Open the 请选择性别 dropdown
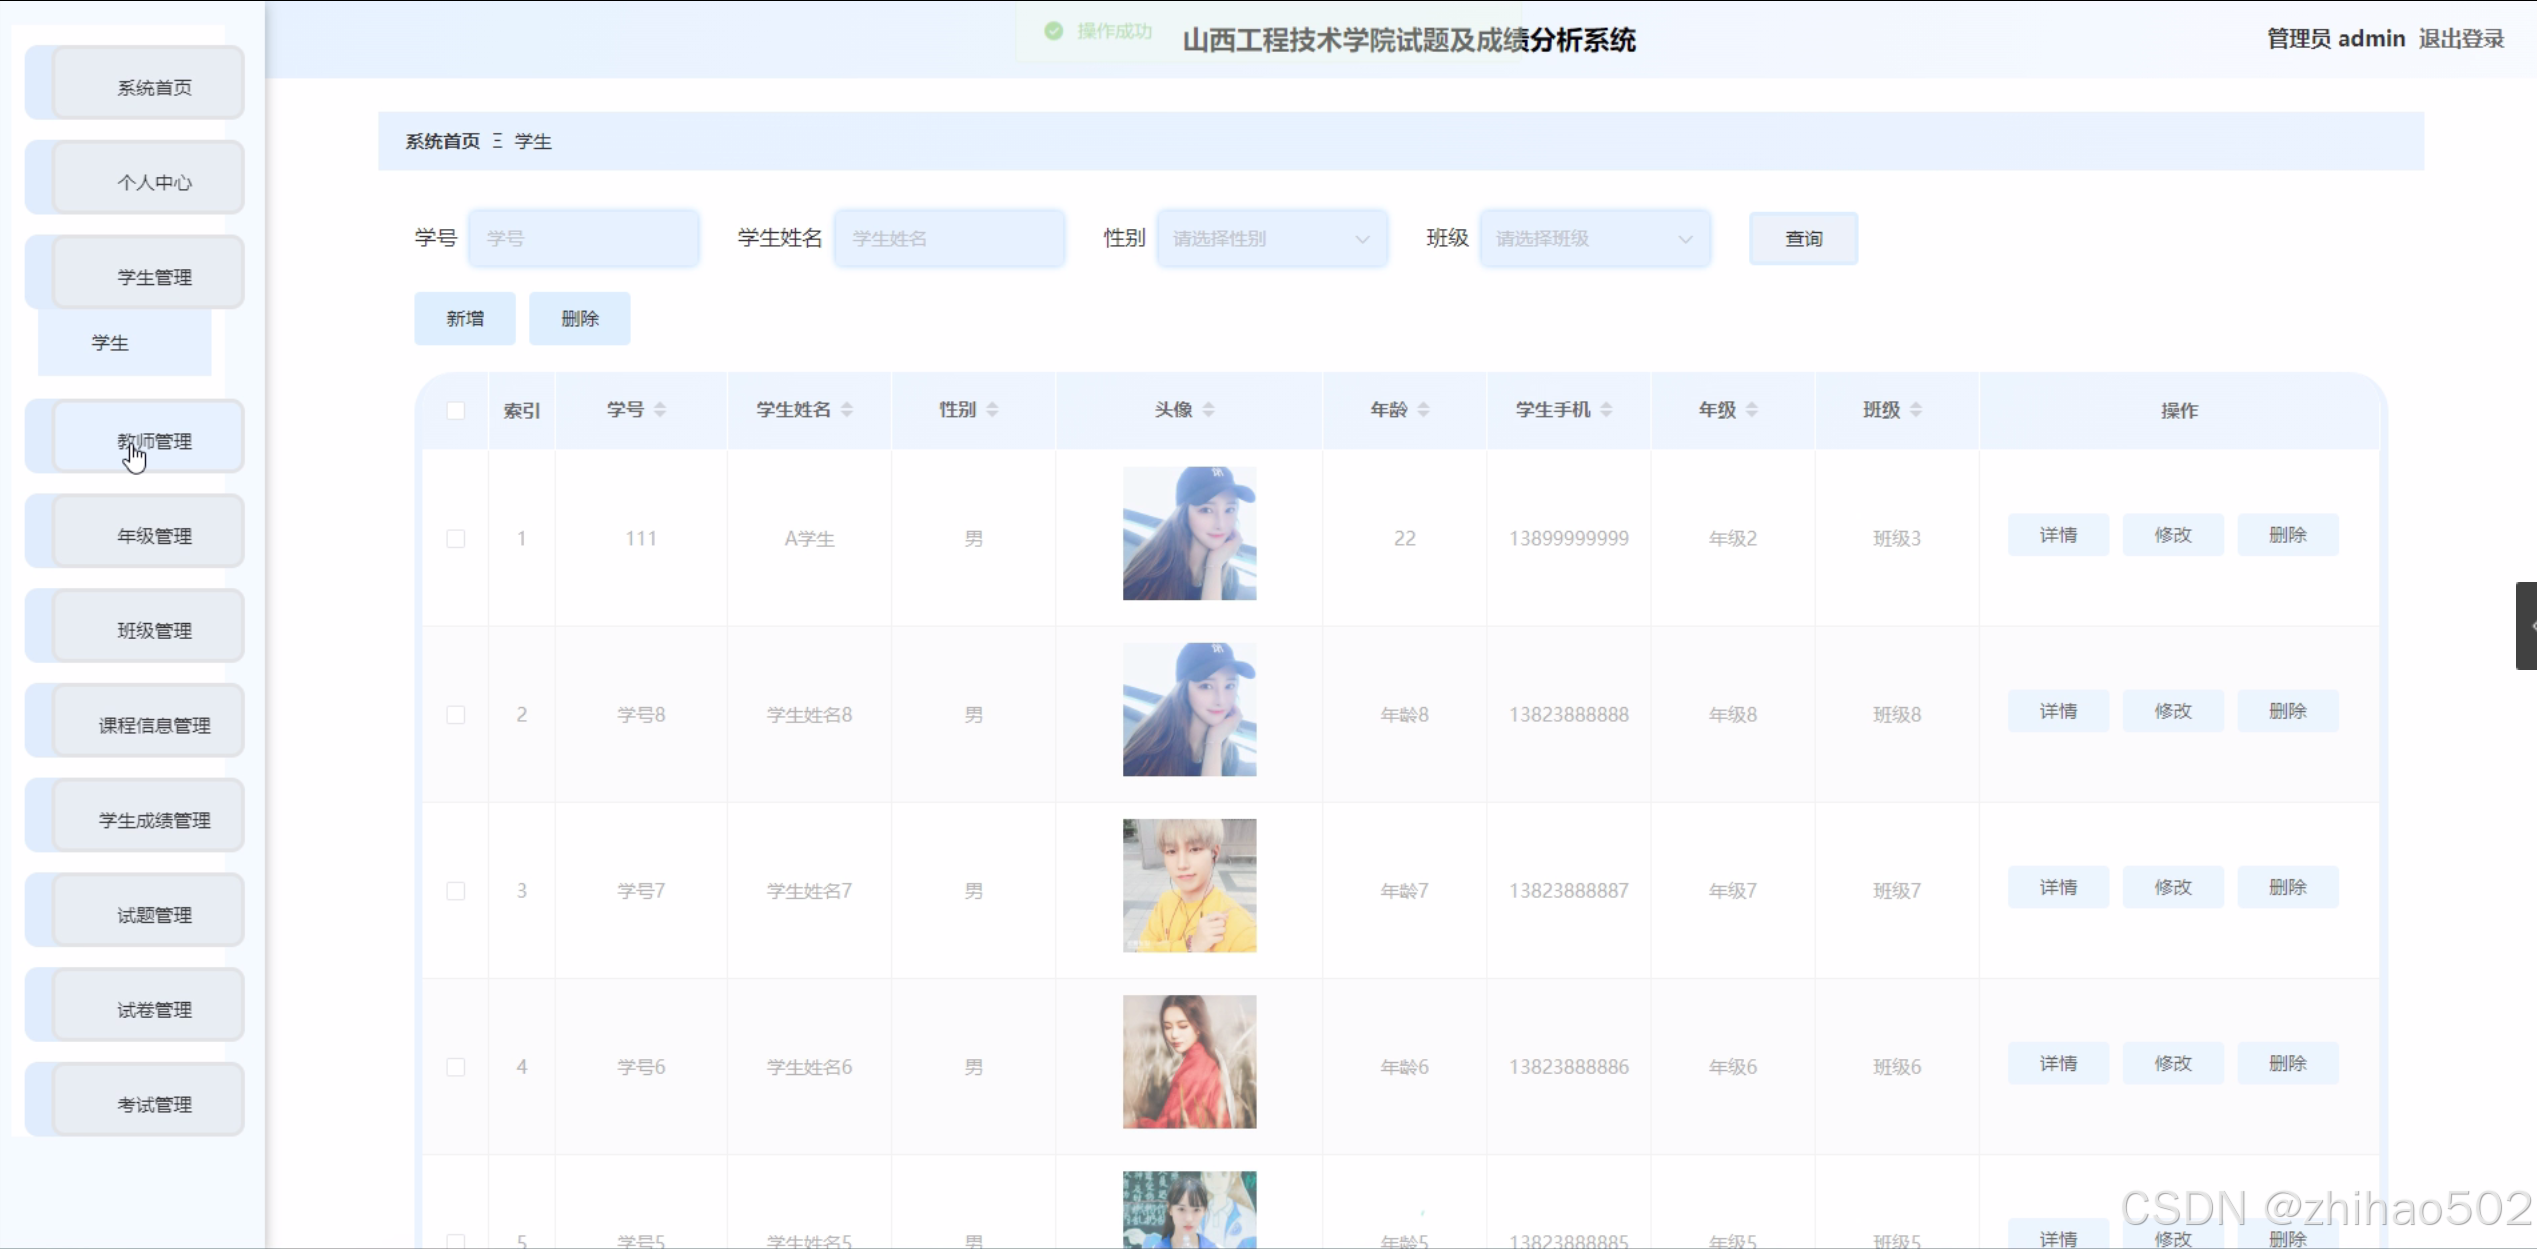 [x=1271, y=239]
